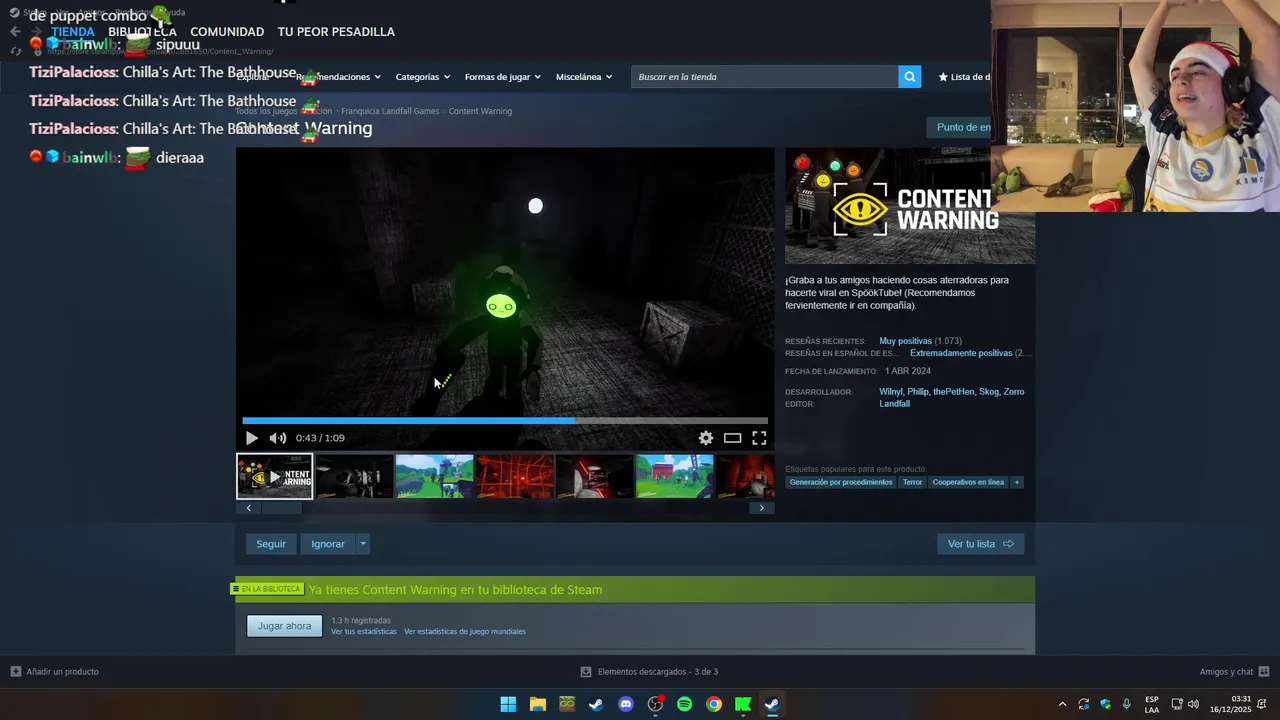Open File Explorer from the taskbar
The image size is (1280, 720).
coord(538,704)
